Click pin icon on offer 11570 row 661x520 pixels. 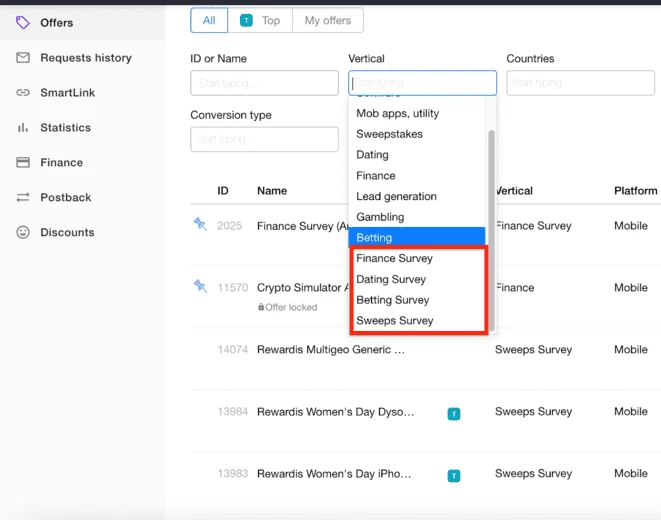[200, 286]
